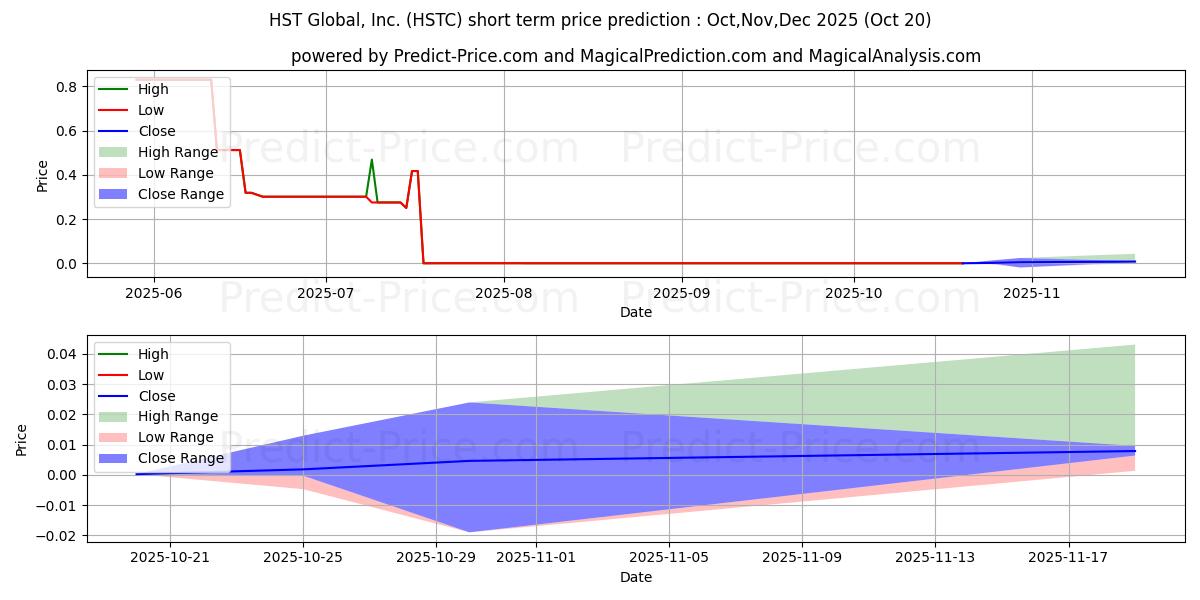Screen dimensions: 1200x600
Task: Click the Date axis label under top chart
Action: (635, 313)
